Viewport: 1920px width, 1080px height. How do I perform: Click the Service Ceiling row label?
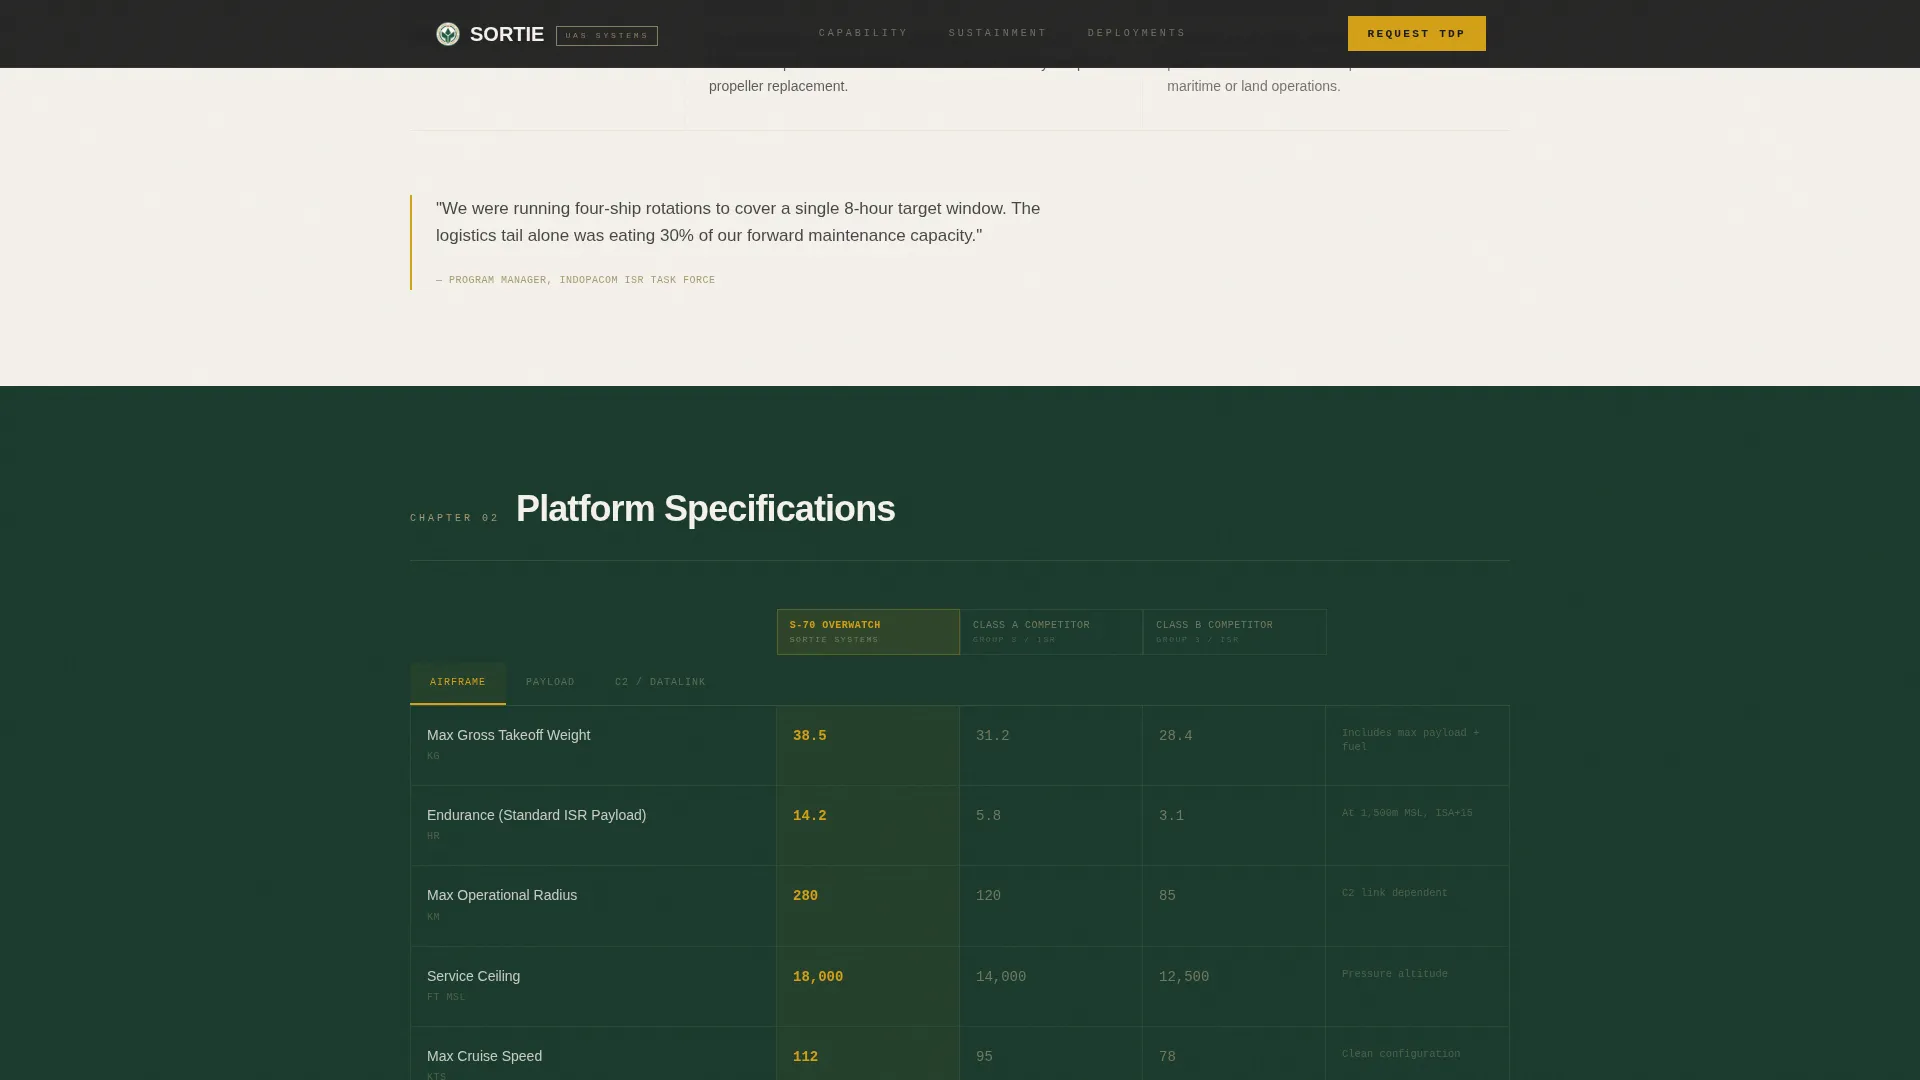(x=473, y=976)
